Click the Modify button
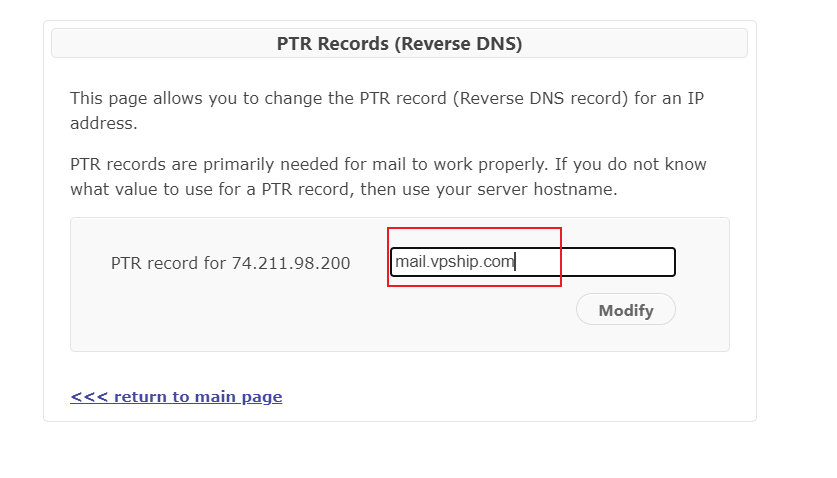Screen dimensions: 837x478 (626, 309)
